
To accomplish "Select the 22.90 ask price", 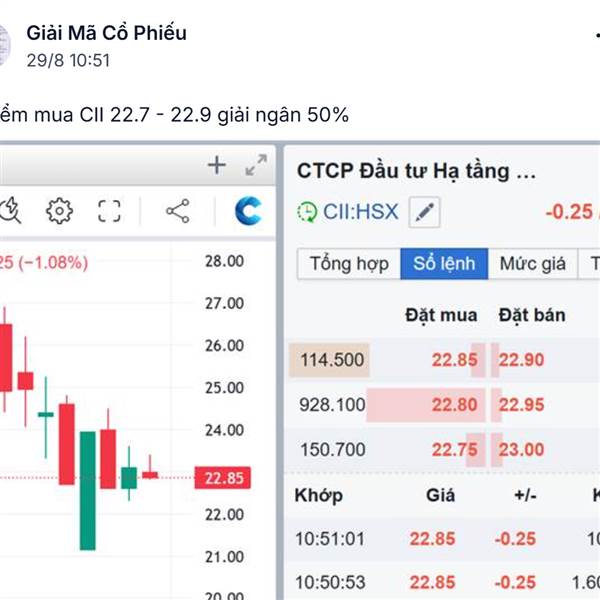I will tap(522, 360).
